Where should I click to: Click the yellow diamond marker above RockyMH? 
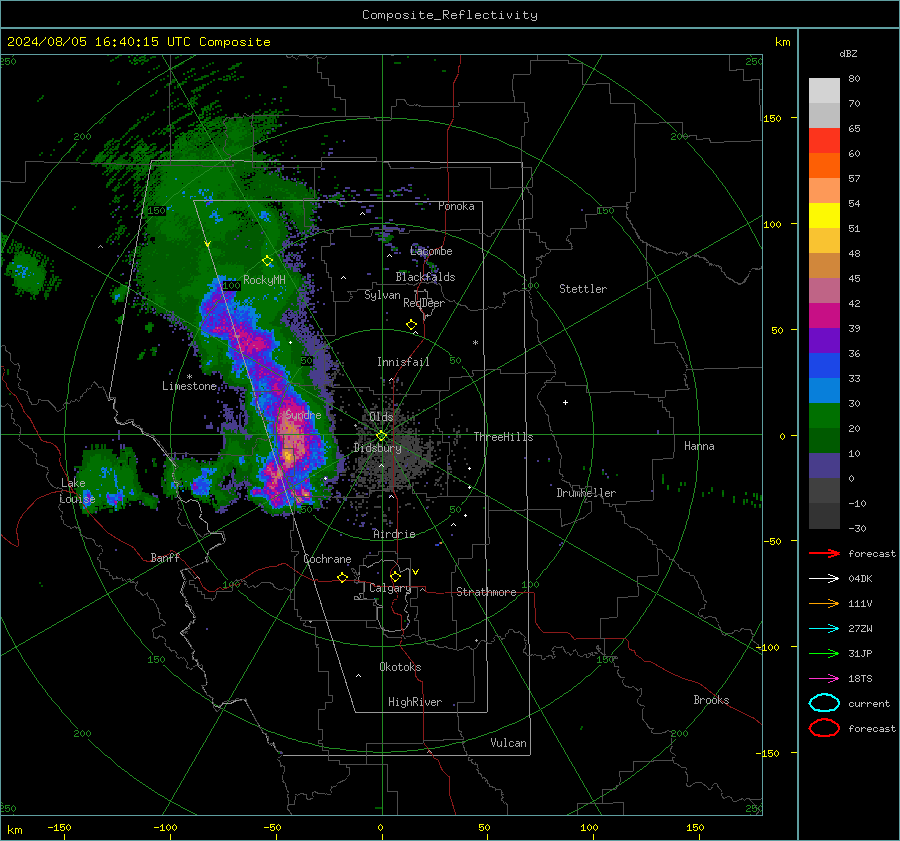267,261
